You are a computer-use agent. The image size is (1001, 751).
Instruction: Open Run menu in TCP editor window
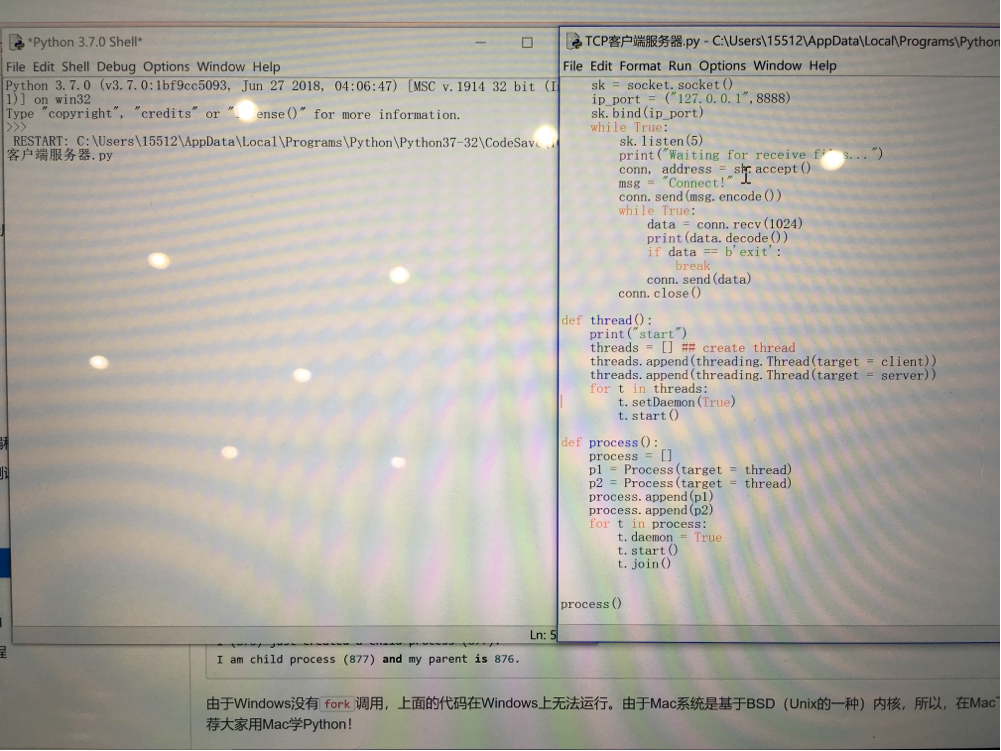(680, 66)
